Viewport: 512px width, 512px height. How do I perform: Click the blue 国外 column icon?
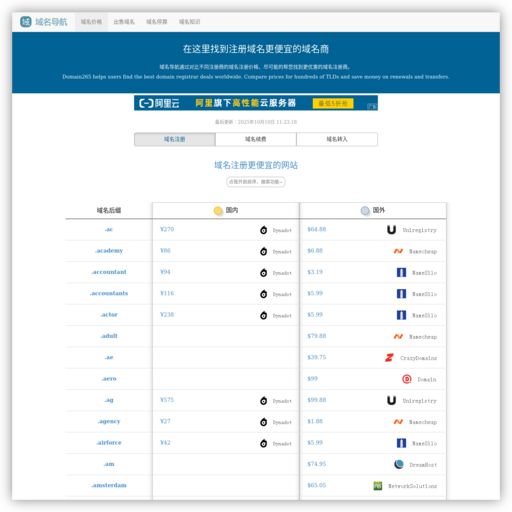coord(365,211)
